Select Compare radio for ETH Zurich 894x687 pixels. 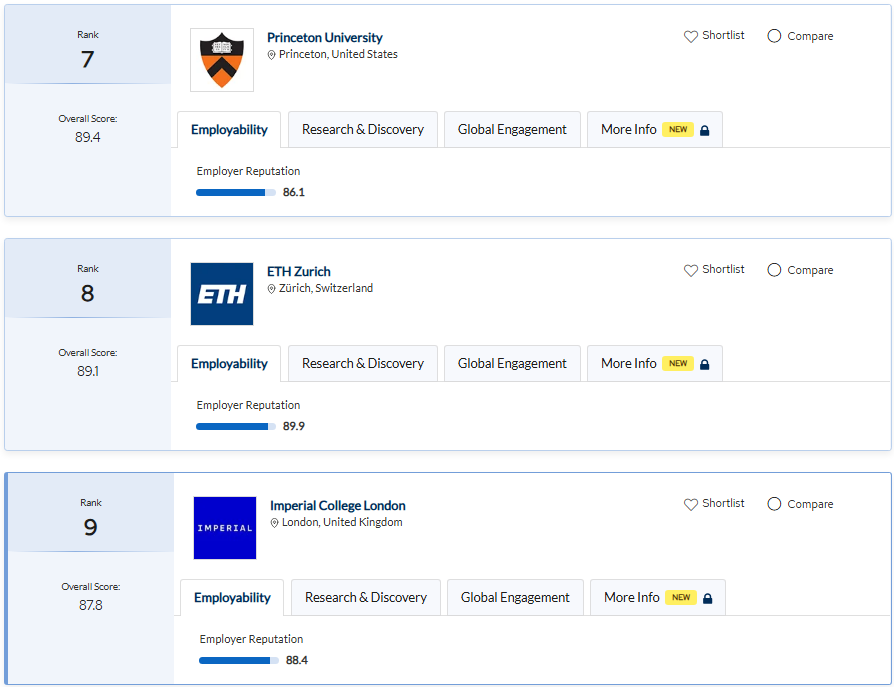(x=774, y=270)
